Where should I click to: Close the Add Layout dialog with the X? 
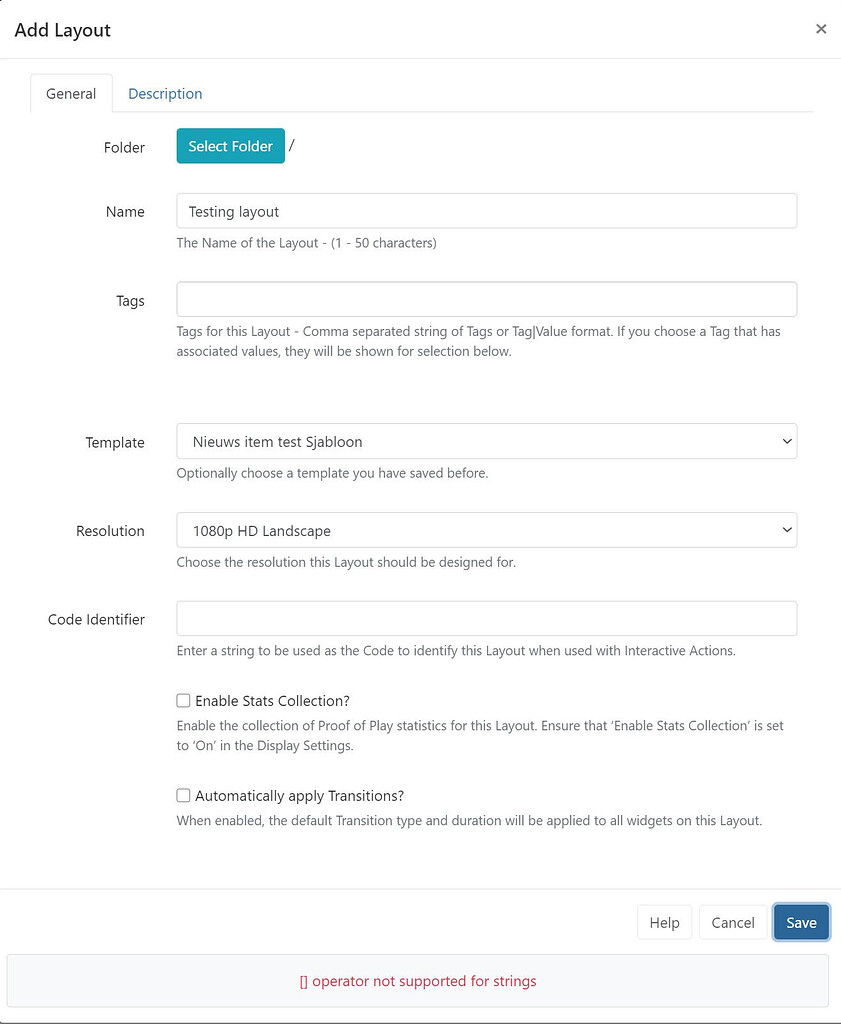coord(821,29)
